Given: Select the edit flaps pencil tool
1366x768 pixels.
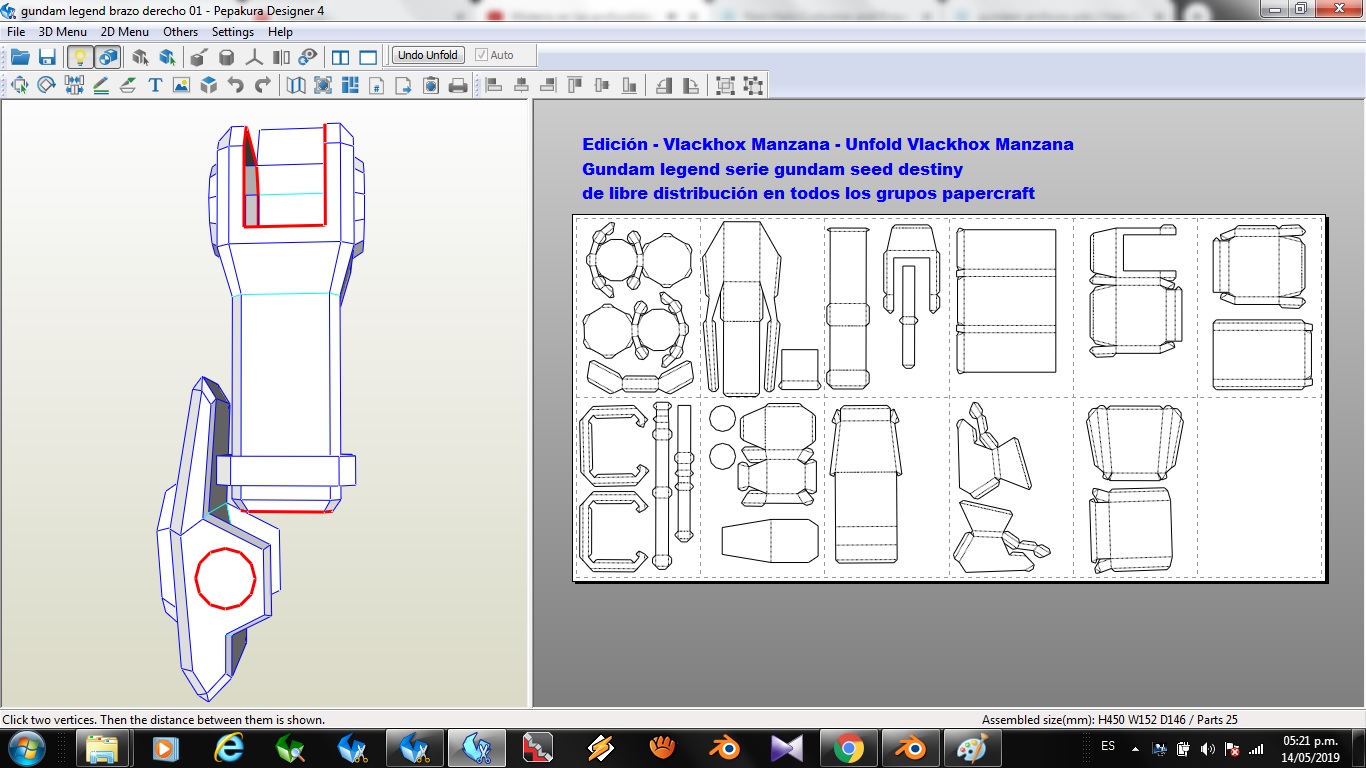Looking at the screenshot, I should (101, 86).
